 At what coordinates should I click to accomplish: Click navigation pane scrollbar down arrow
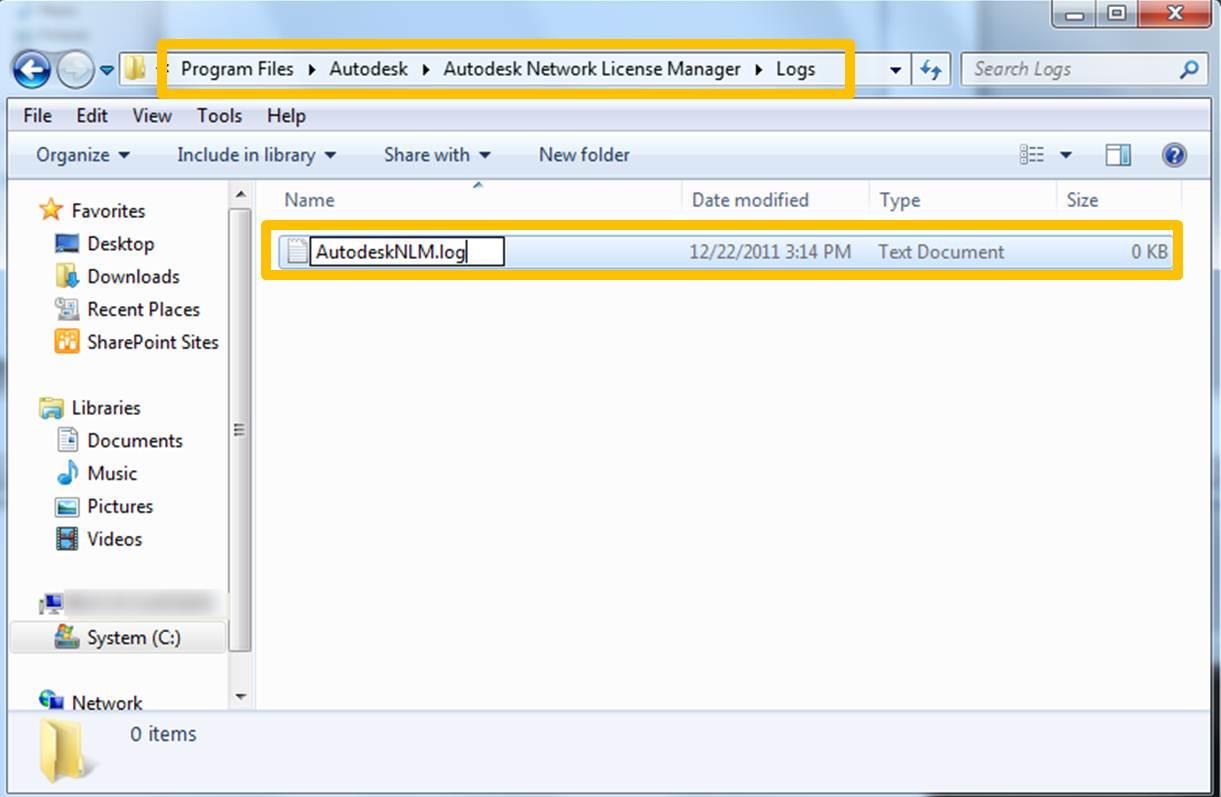(240, 696)
